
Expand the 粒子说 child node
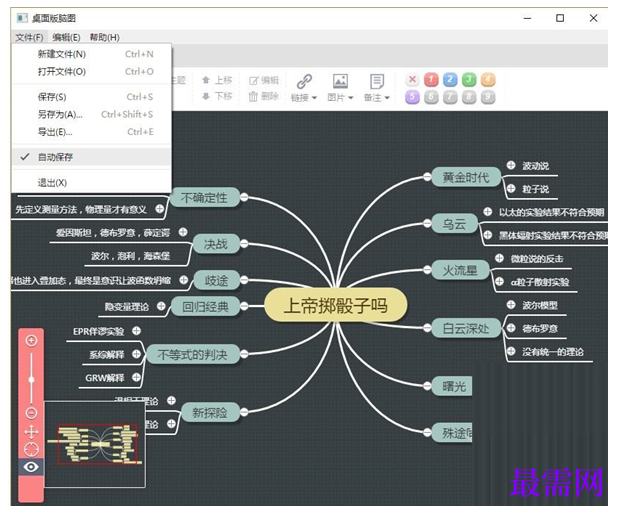coord(511,188)
